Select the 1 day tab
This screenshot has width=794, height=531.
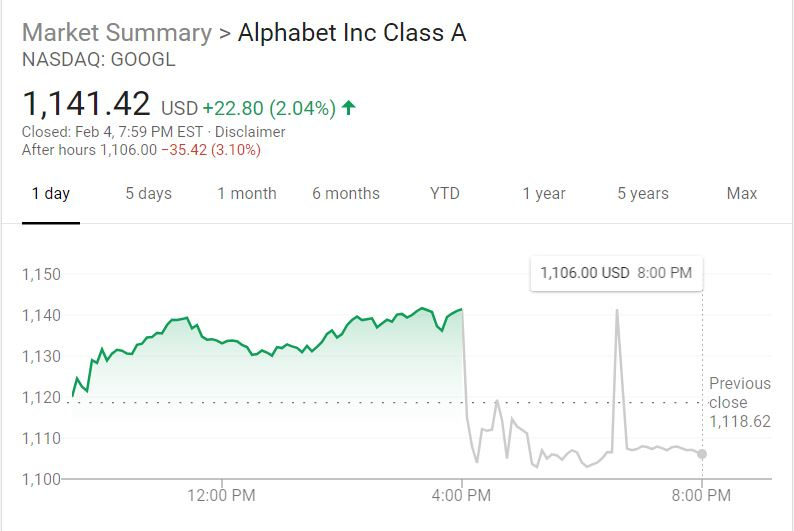coord(51,194)
